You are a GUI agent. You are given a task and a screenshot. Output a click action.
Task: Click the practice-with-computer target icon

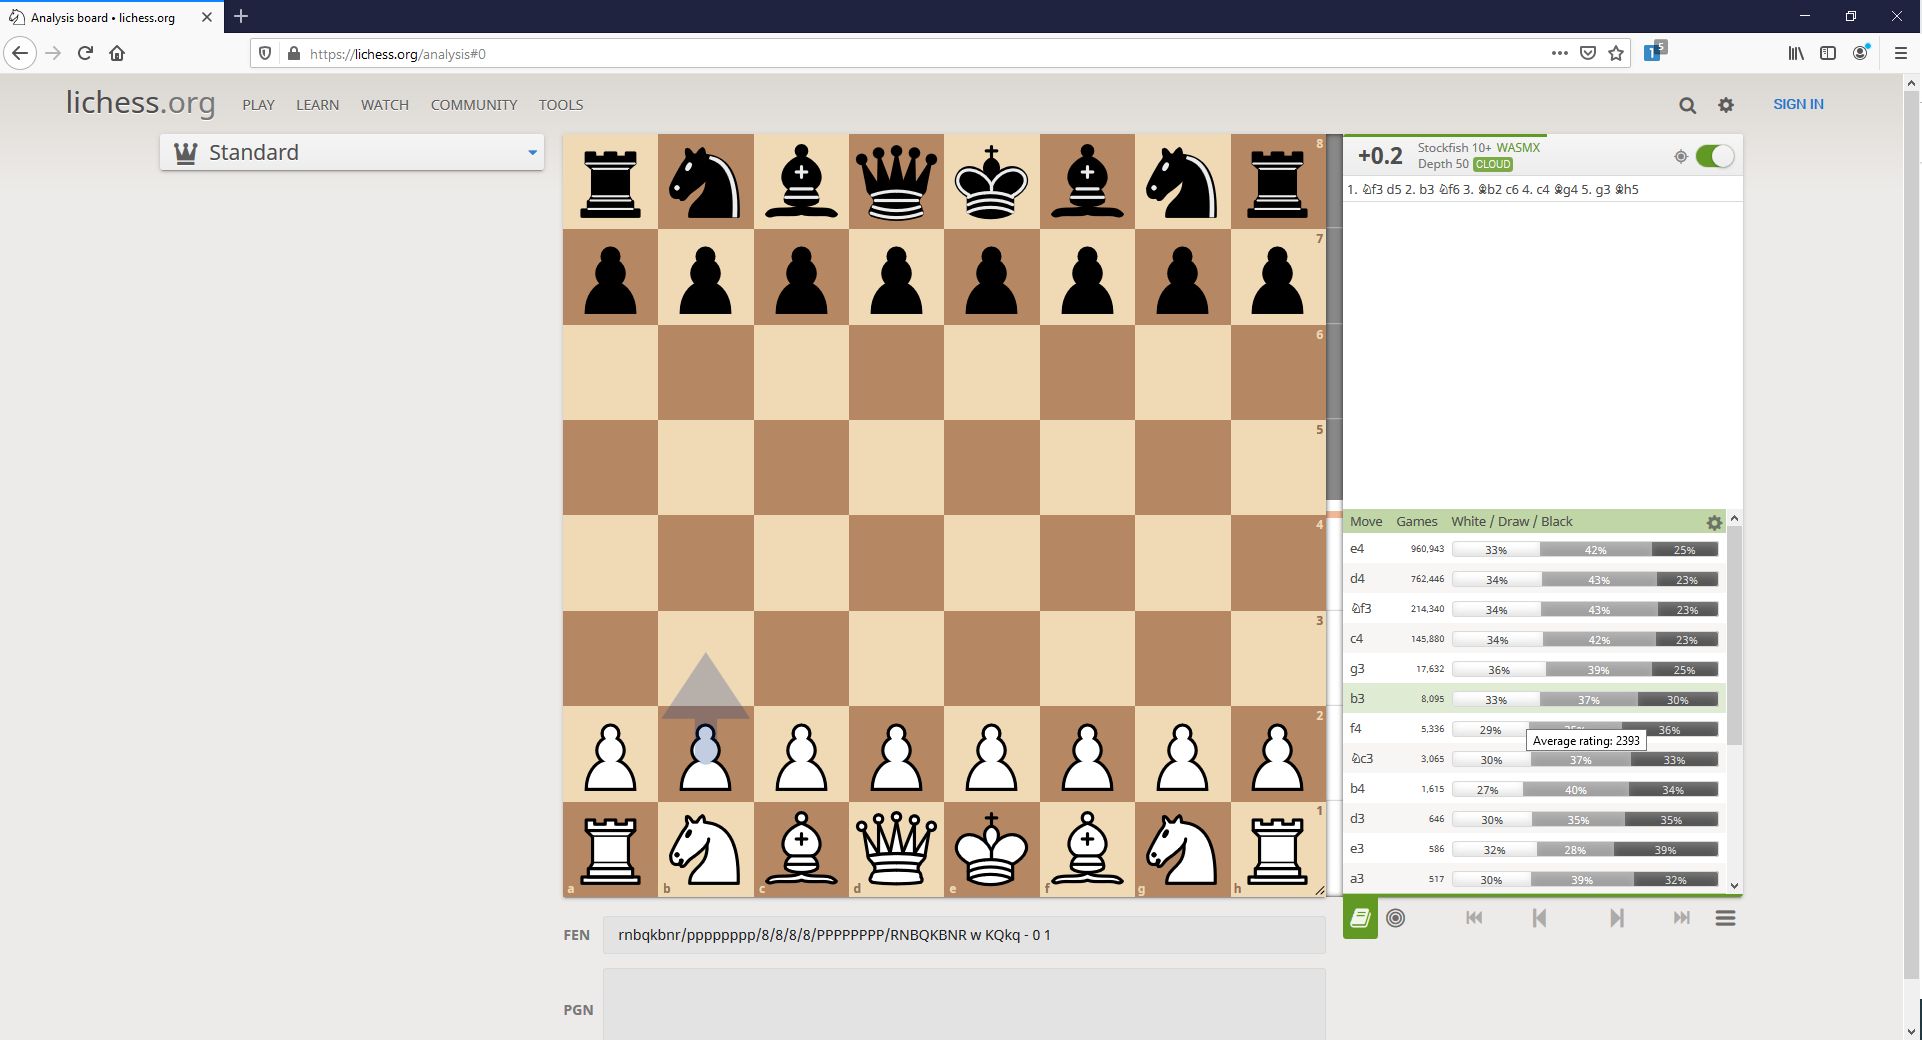coord(1396,918)
